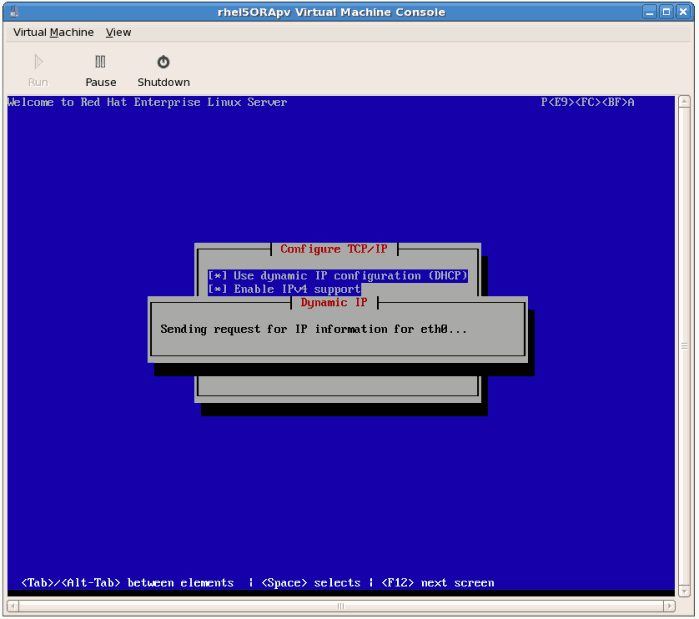The height and width of the screenshot is (619, 699).
Task: Click the Dynamic IP dialog message
Action: pos(314,329)
